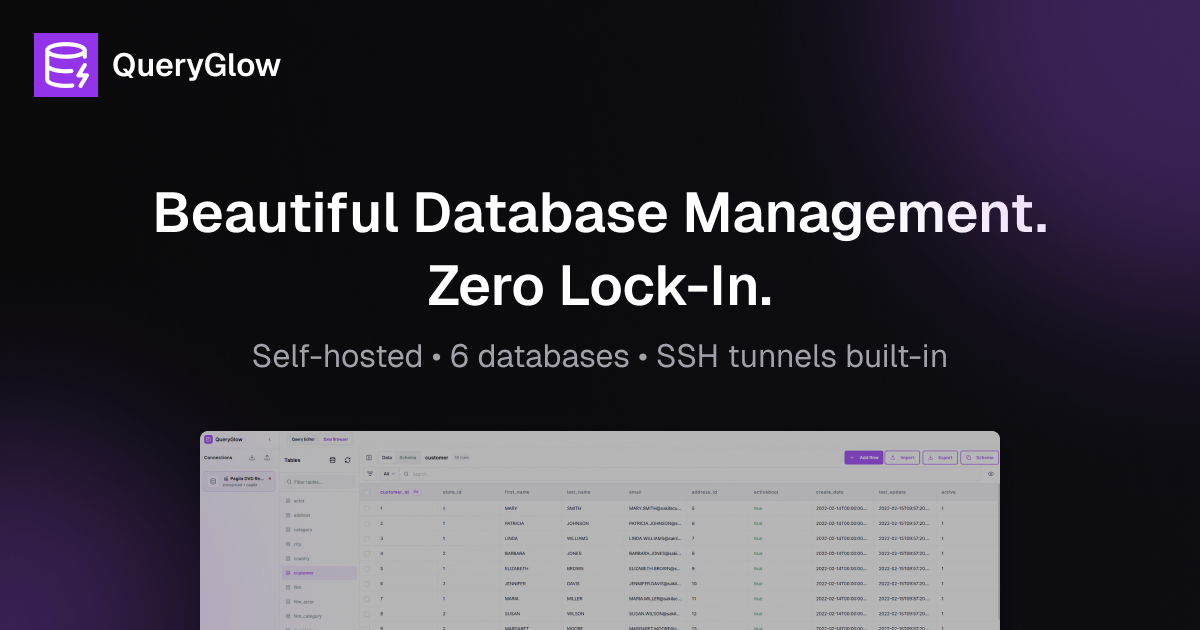Image resolution: width=1200 pixels, height=630 pixels.
Task: Switch to the Schema tab beside Data
Action: pos(408,457)
